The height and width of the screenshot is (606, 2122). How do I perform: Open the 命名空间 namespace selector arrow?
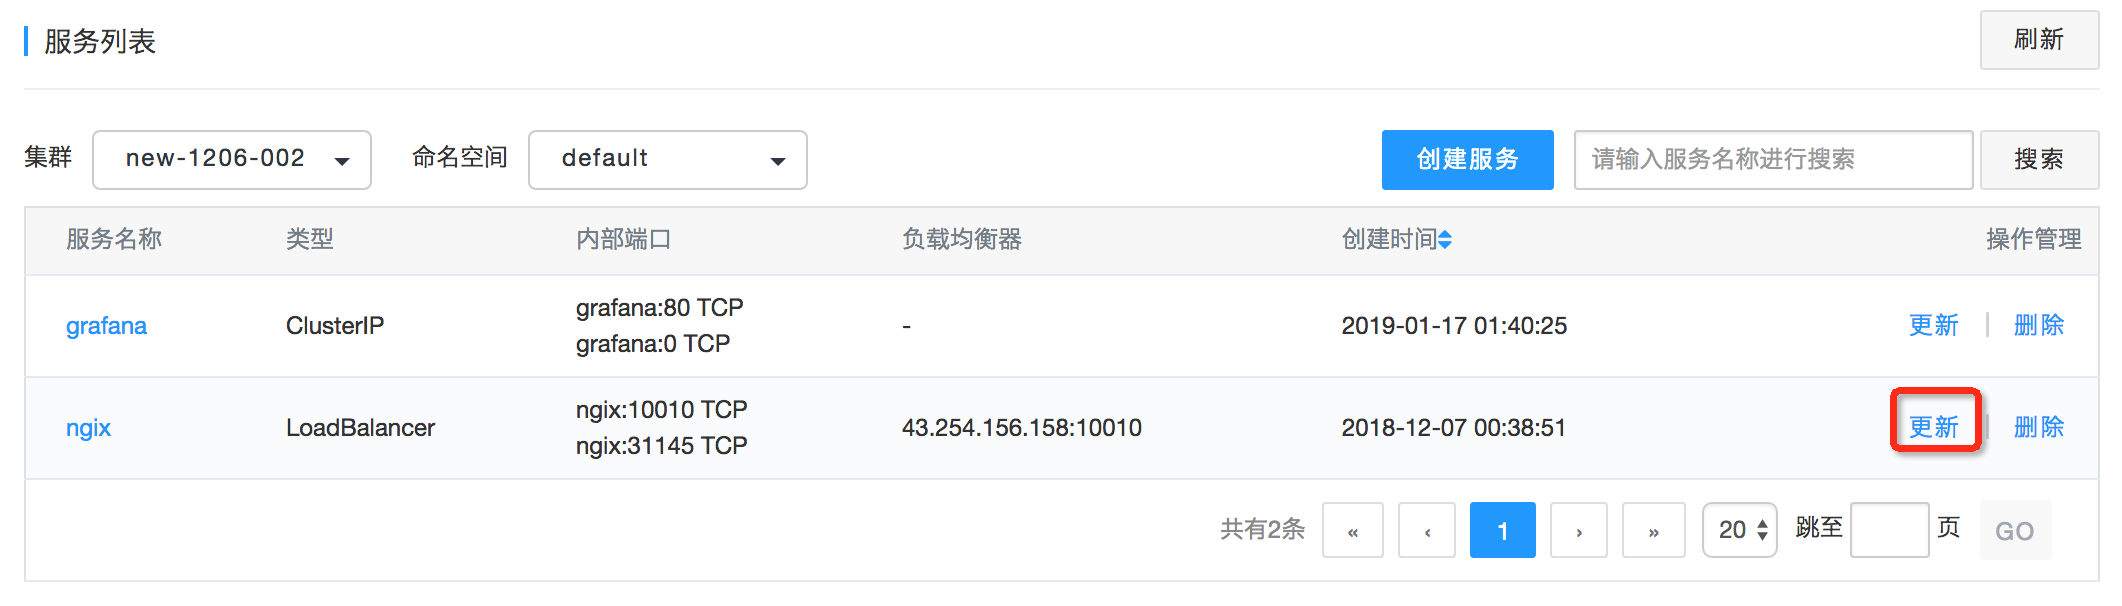coord(778,160)
